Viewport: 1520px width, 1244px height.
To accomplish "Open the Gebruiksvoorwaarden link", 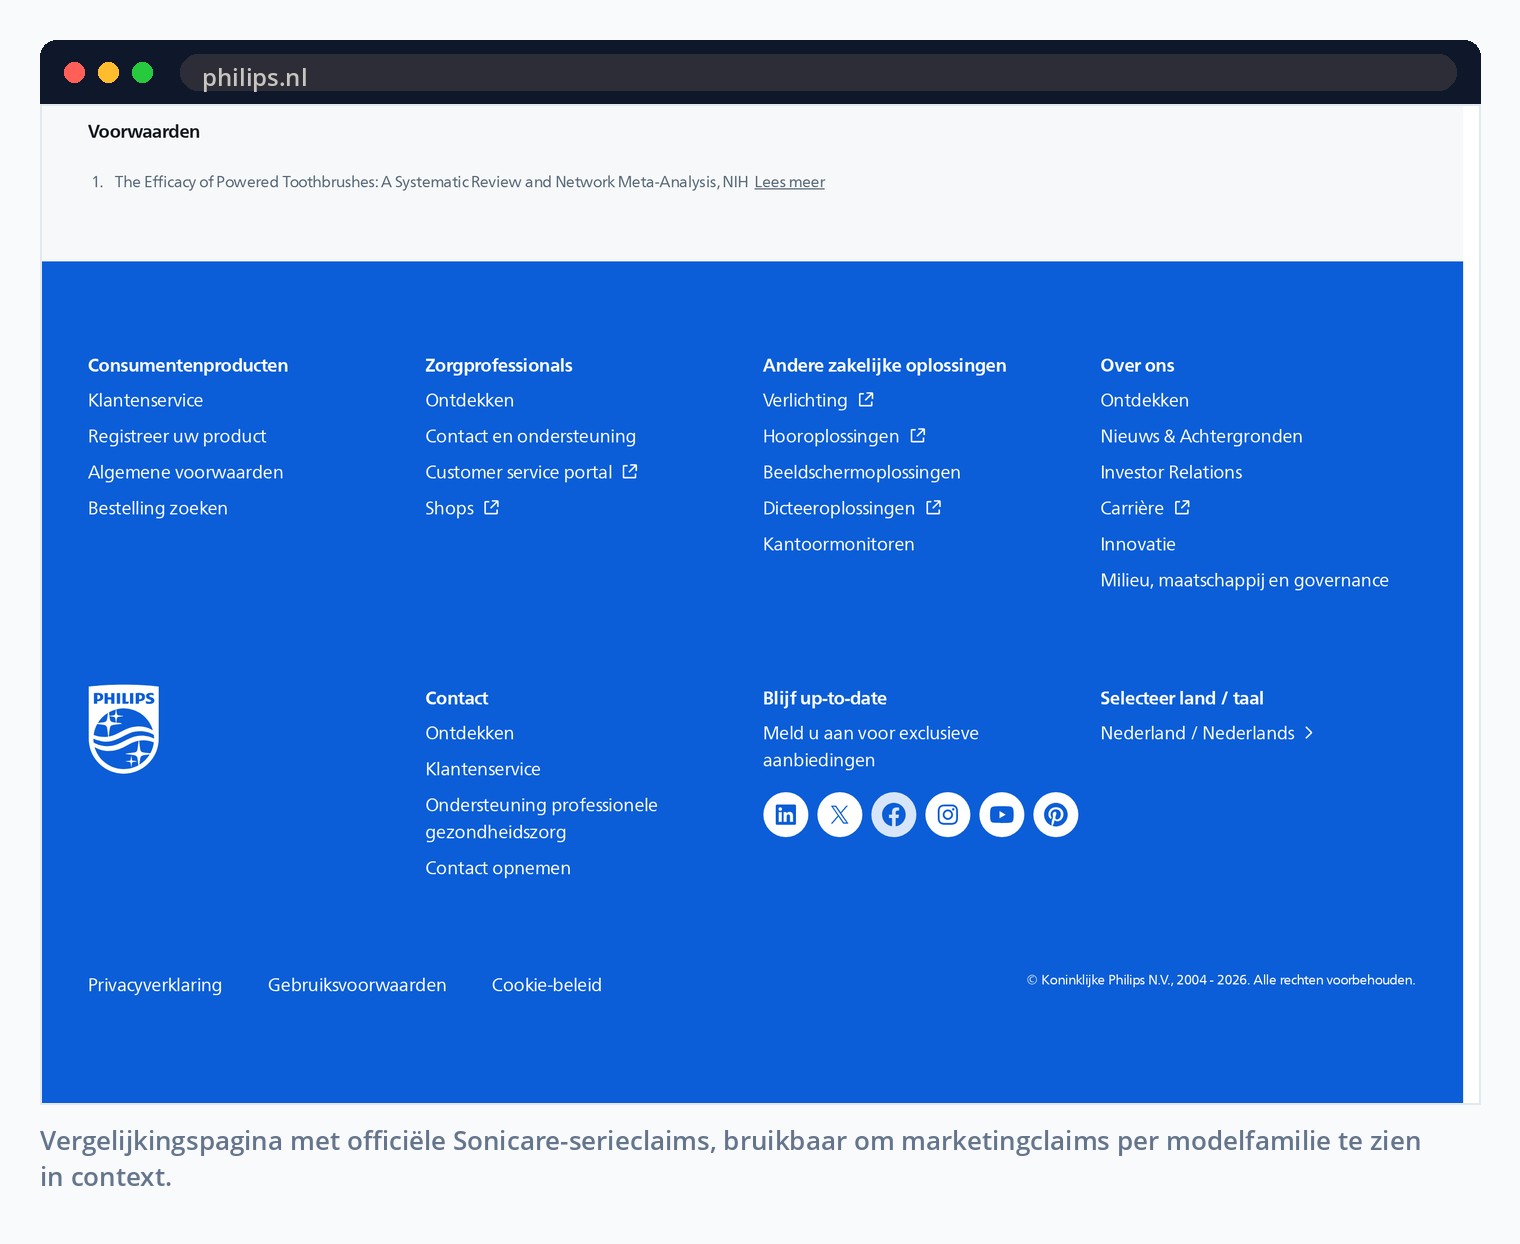I will tap(357, 985).
